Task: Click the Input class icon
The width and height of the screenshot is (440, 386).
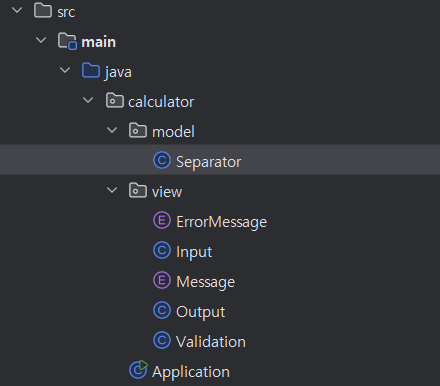Action: (162, 250)
